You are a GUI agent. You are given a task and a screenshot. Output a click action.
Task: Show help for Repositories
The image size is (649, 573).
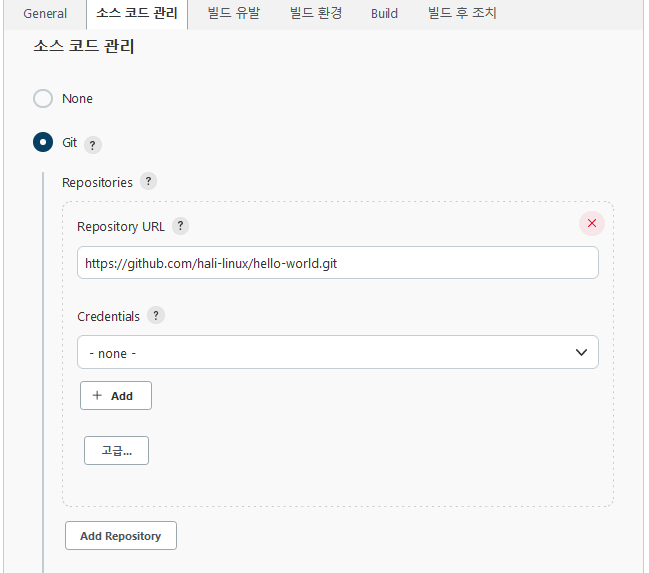[148, 181]
